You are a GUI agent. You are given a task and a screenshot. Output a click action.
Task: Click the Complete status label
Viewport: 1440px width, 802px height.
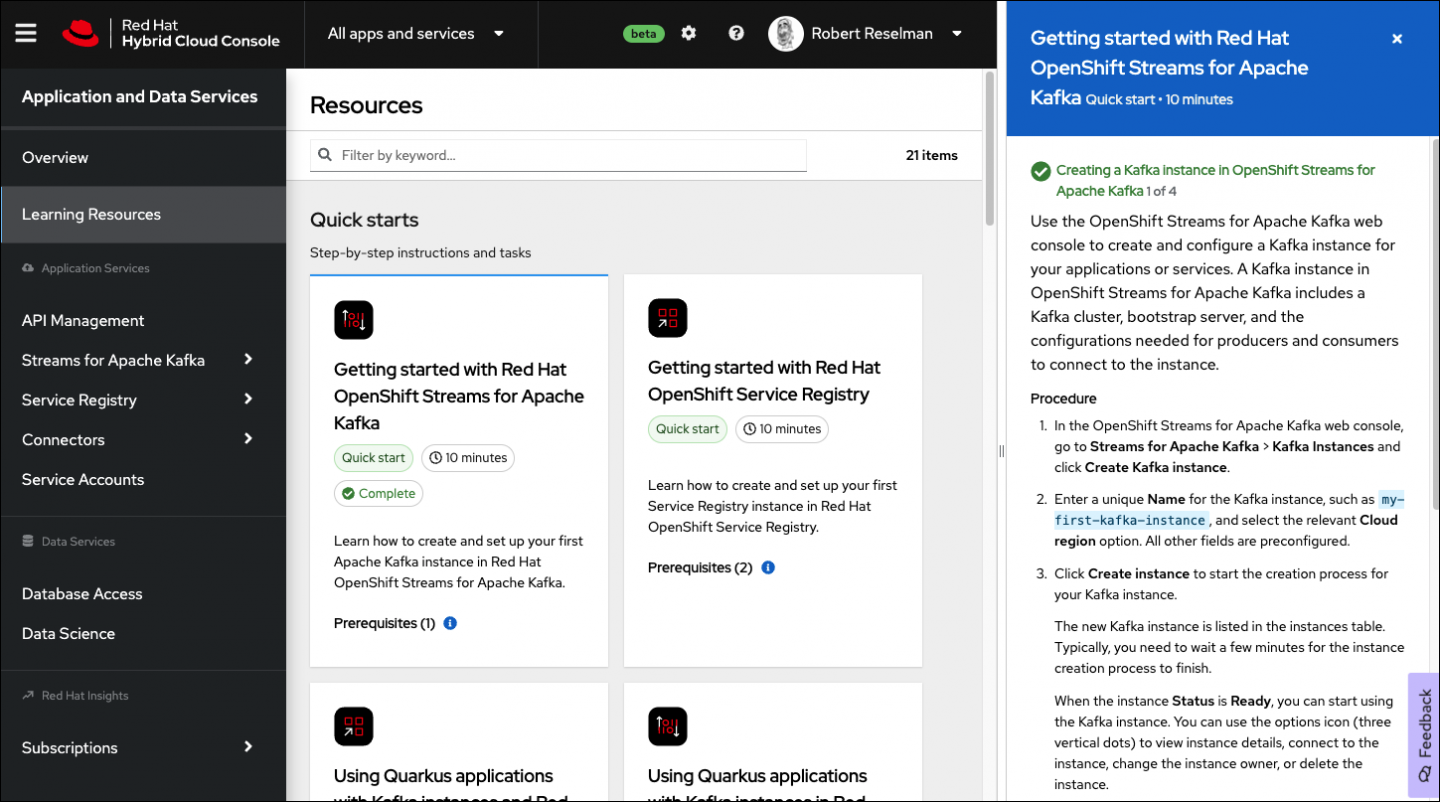[379, 493]
